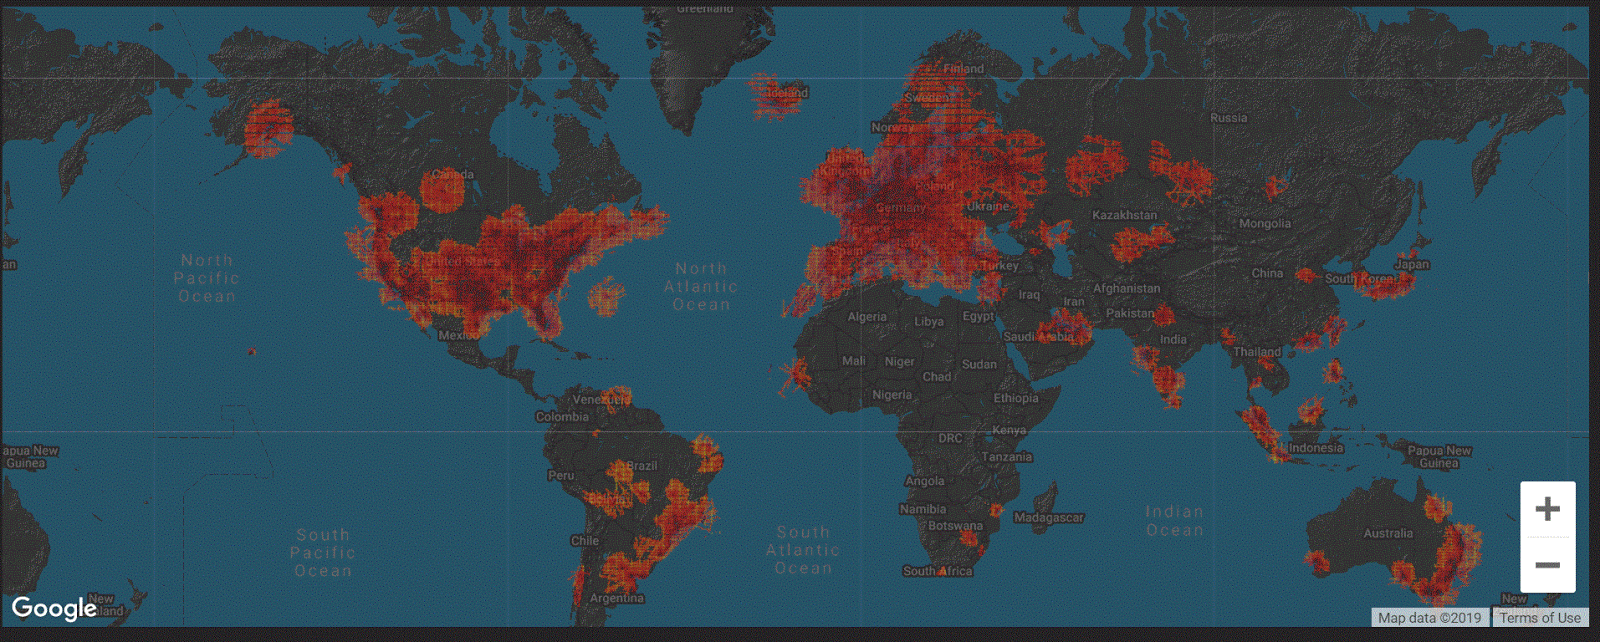Click the Kazakhstan label on map
1600x642 pixels.
click(1124, 215)
